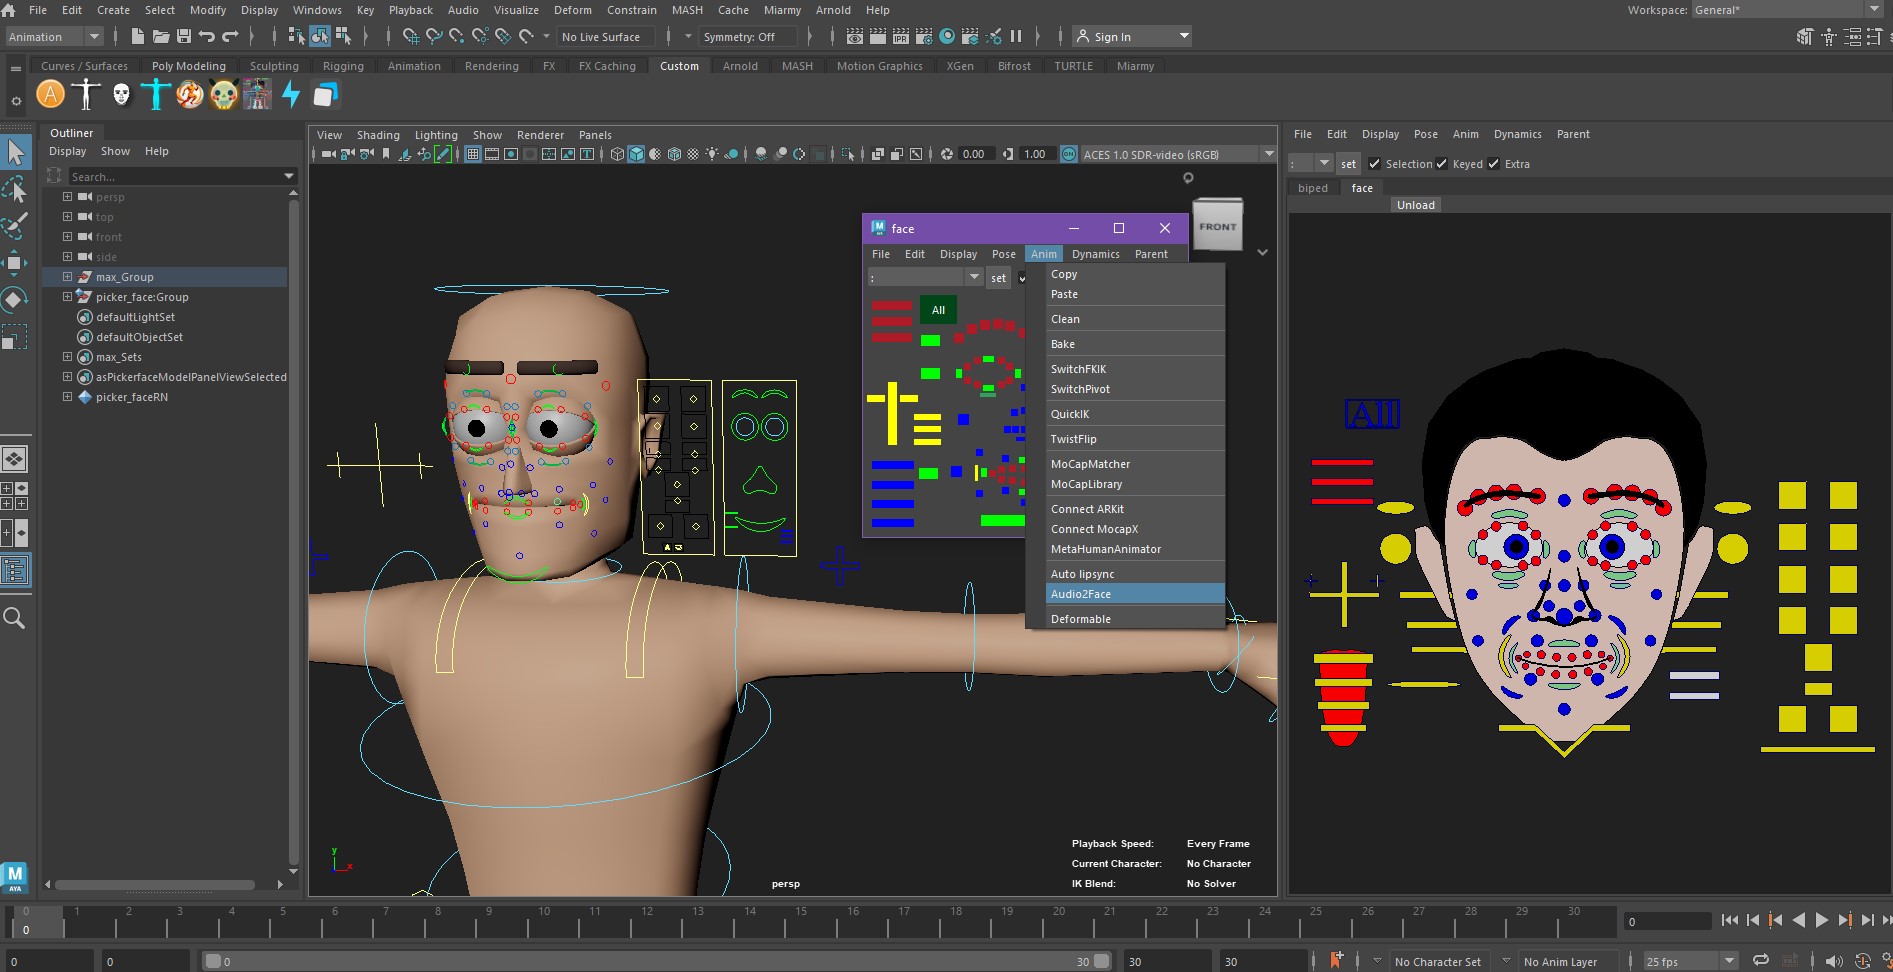Toggle loop playback icon in bottom bar

point(1761,961)
